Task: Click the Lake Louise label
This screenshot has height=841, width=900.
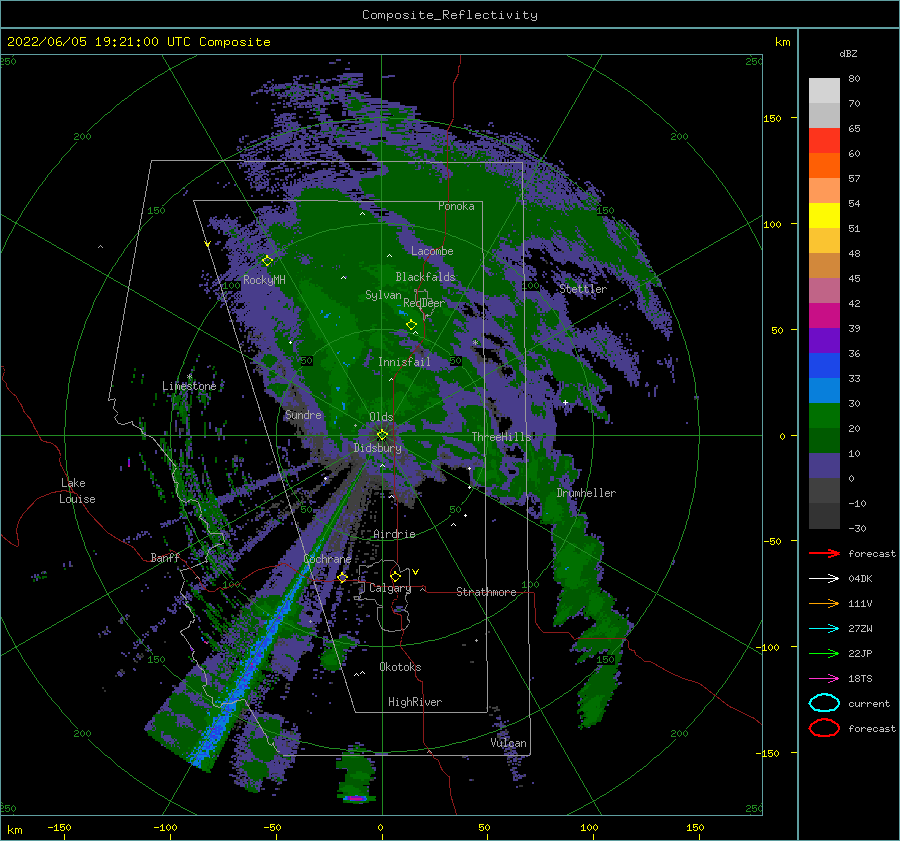Action: 77,491
